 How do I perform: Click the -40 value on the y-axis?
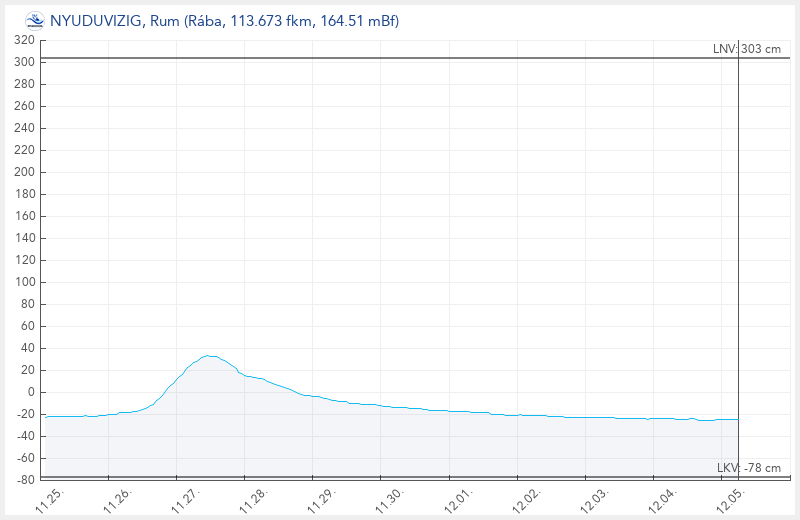25,436
